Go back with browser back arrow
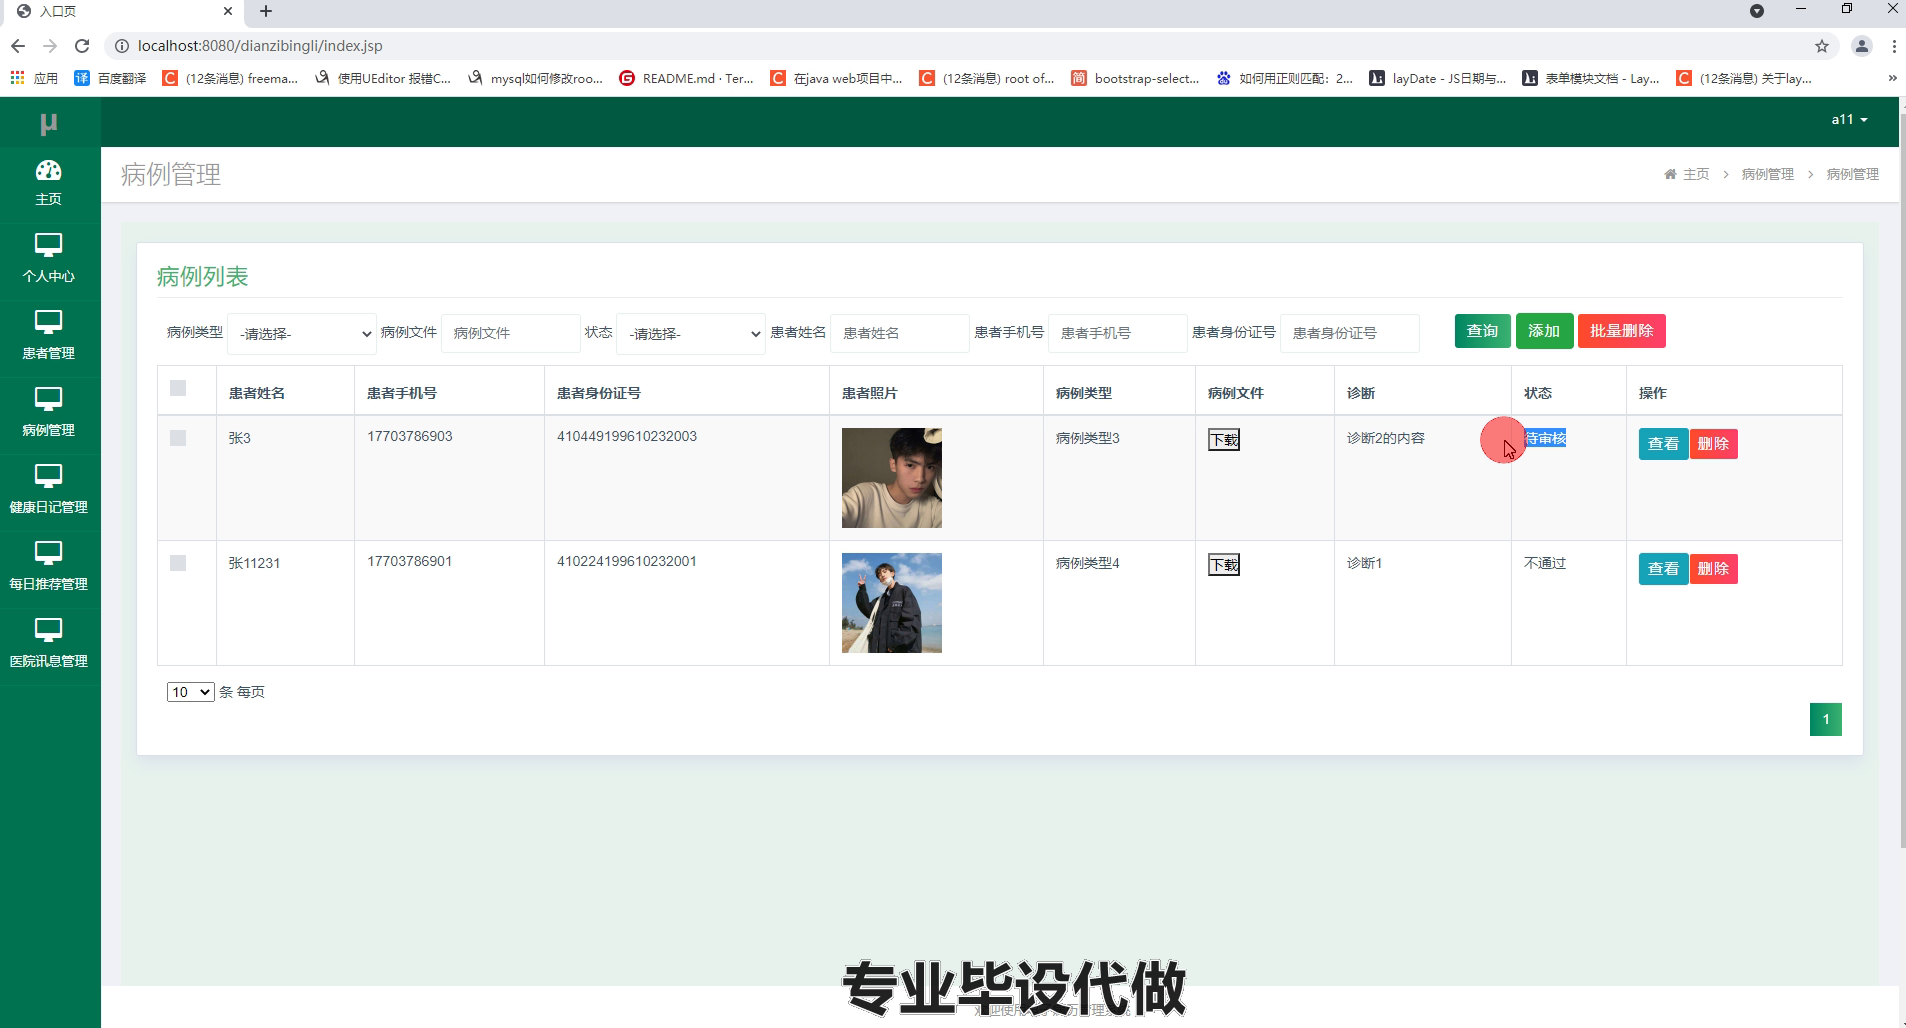 [x=18, y=46]
